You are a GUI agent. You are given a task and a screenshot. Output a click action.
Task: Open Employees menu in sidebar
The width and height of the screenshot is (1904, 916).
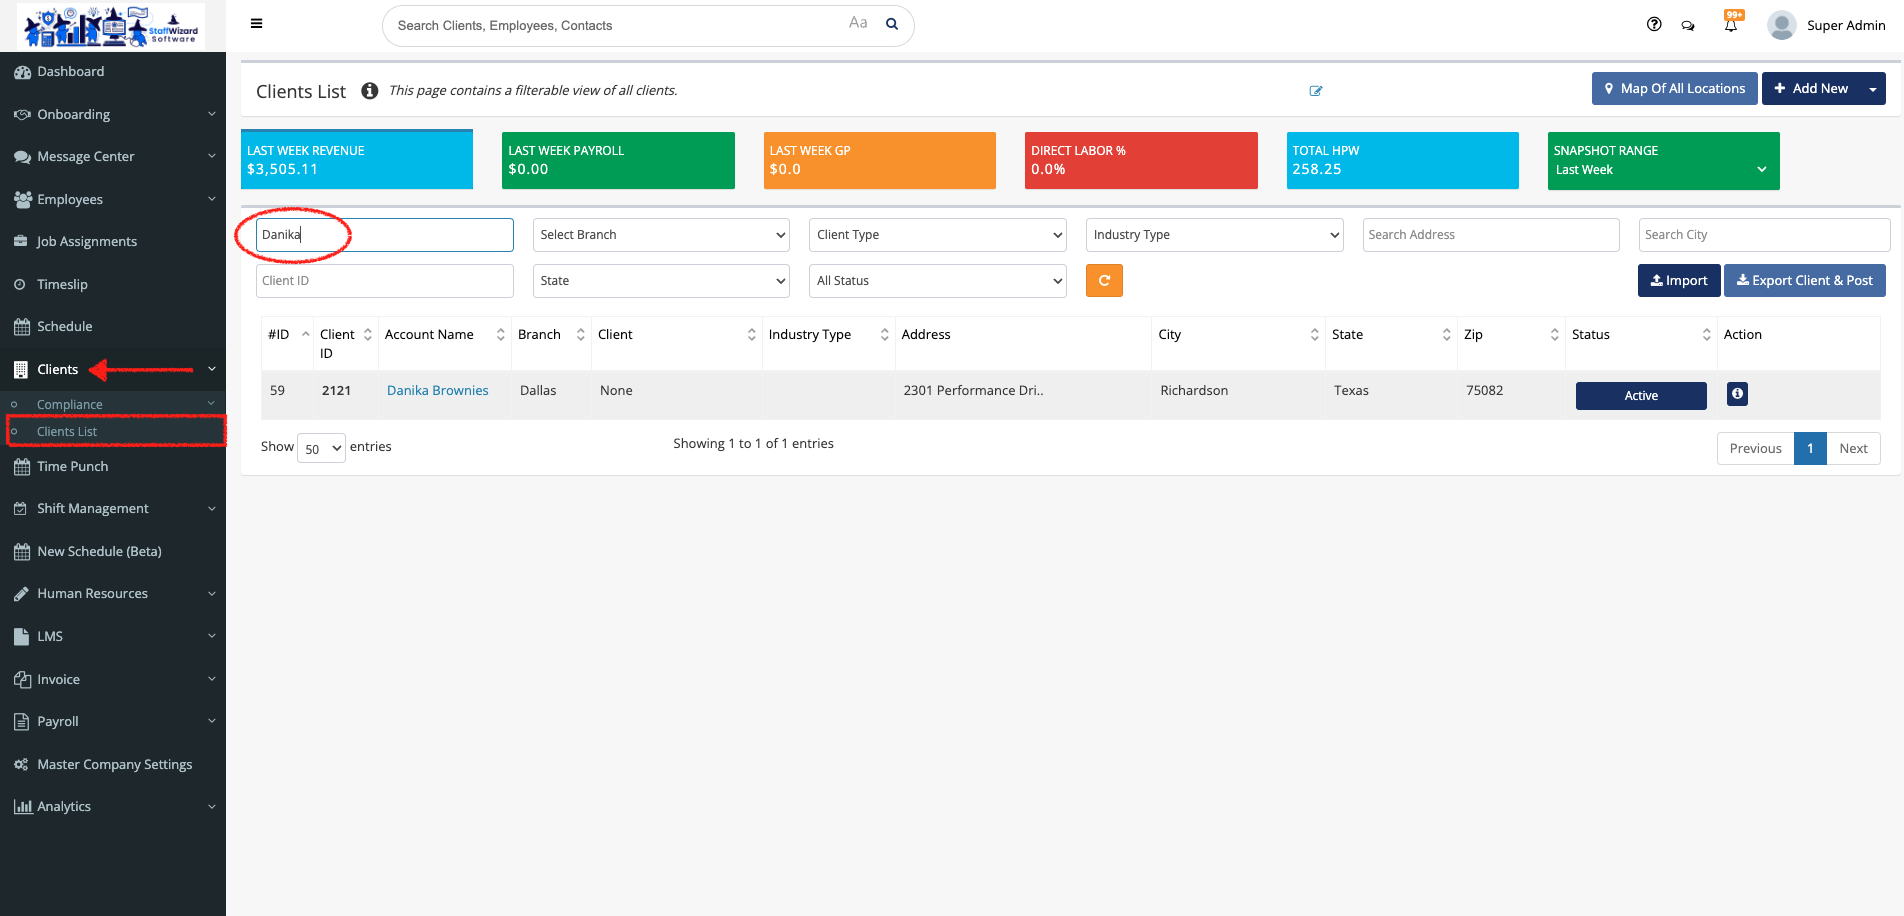(70, 199)
